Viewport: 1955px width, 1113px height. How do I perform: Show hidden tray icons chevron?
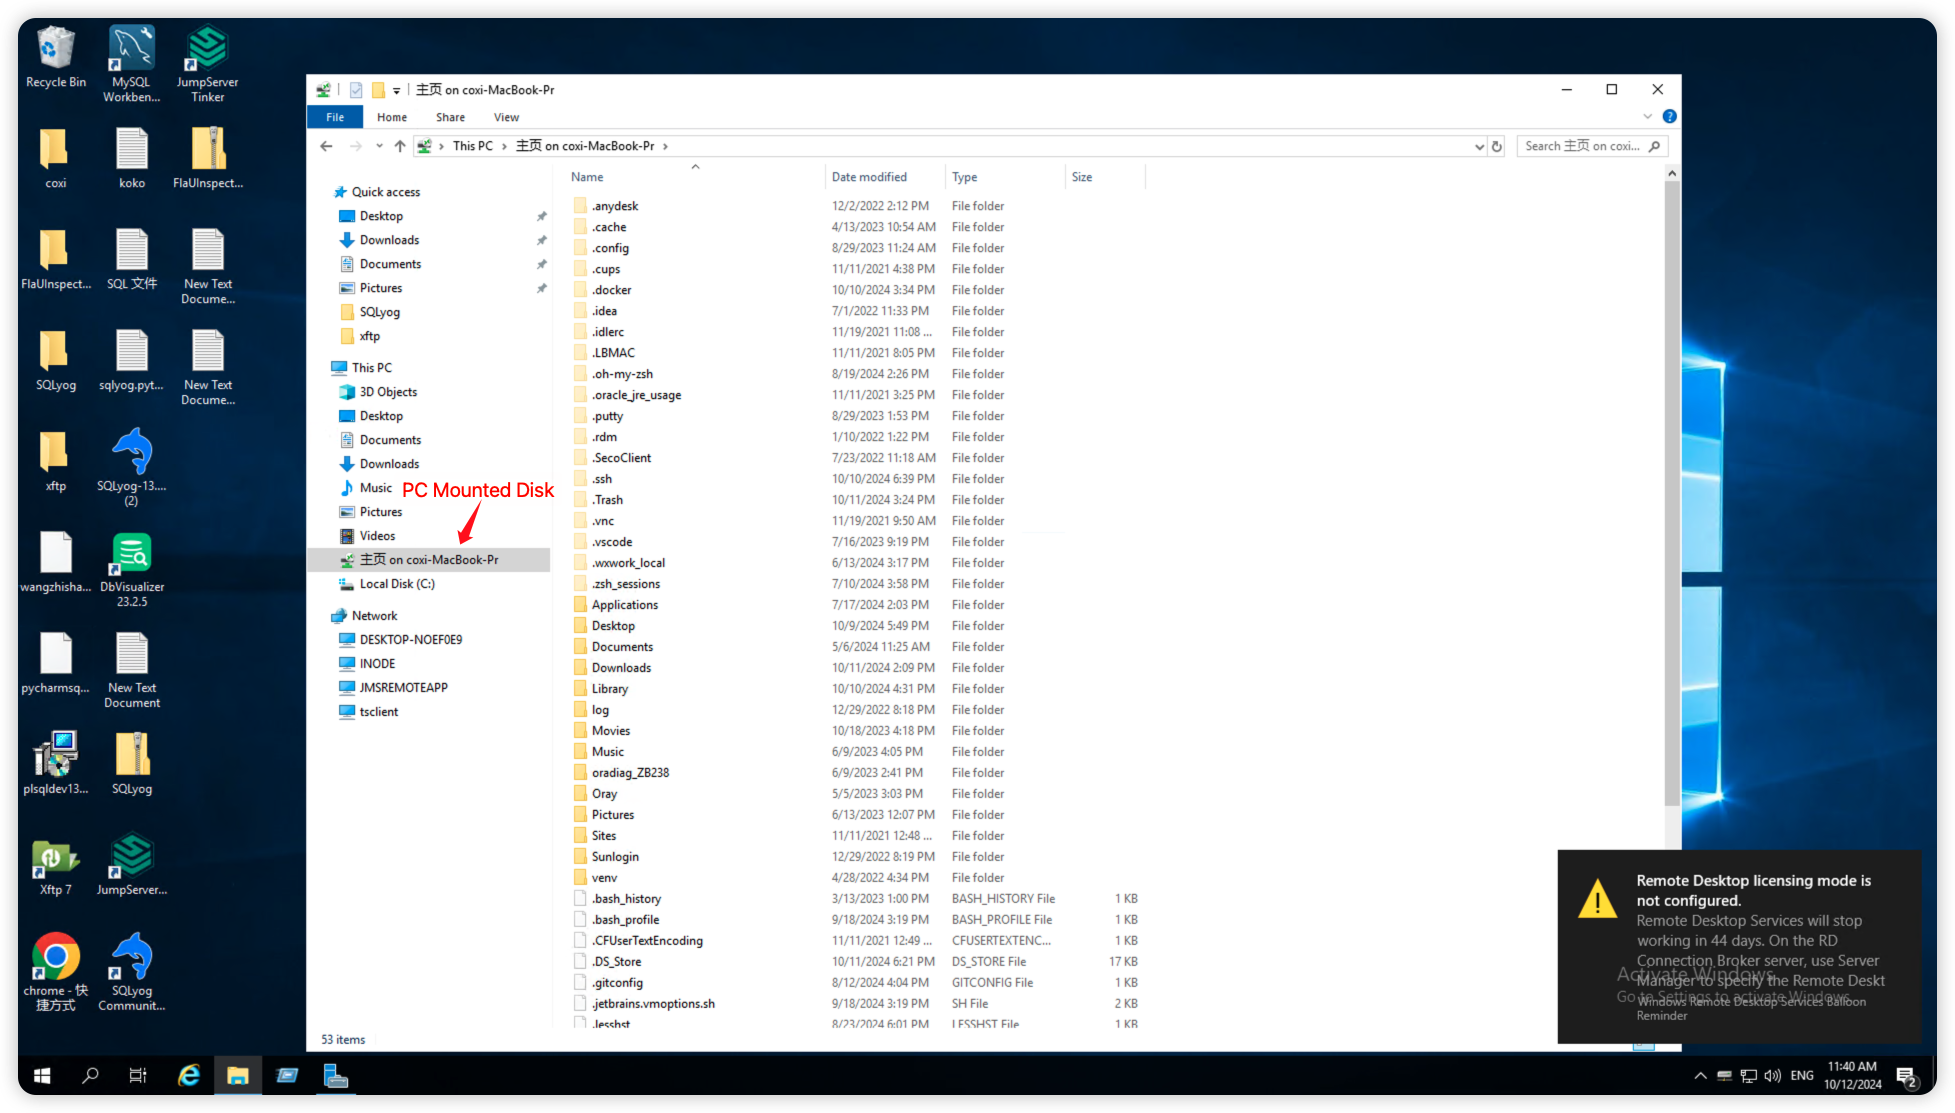pos(1700,1076)
